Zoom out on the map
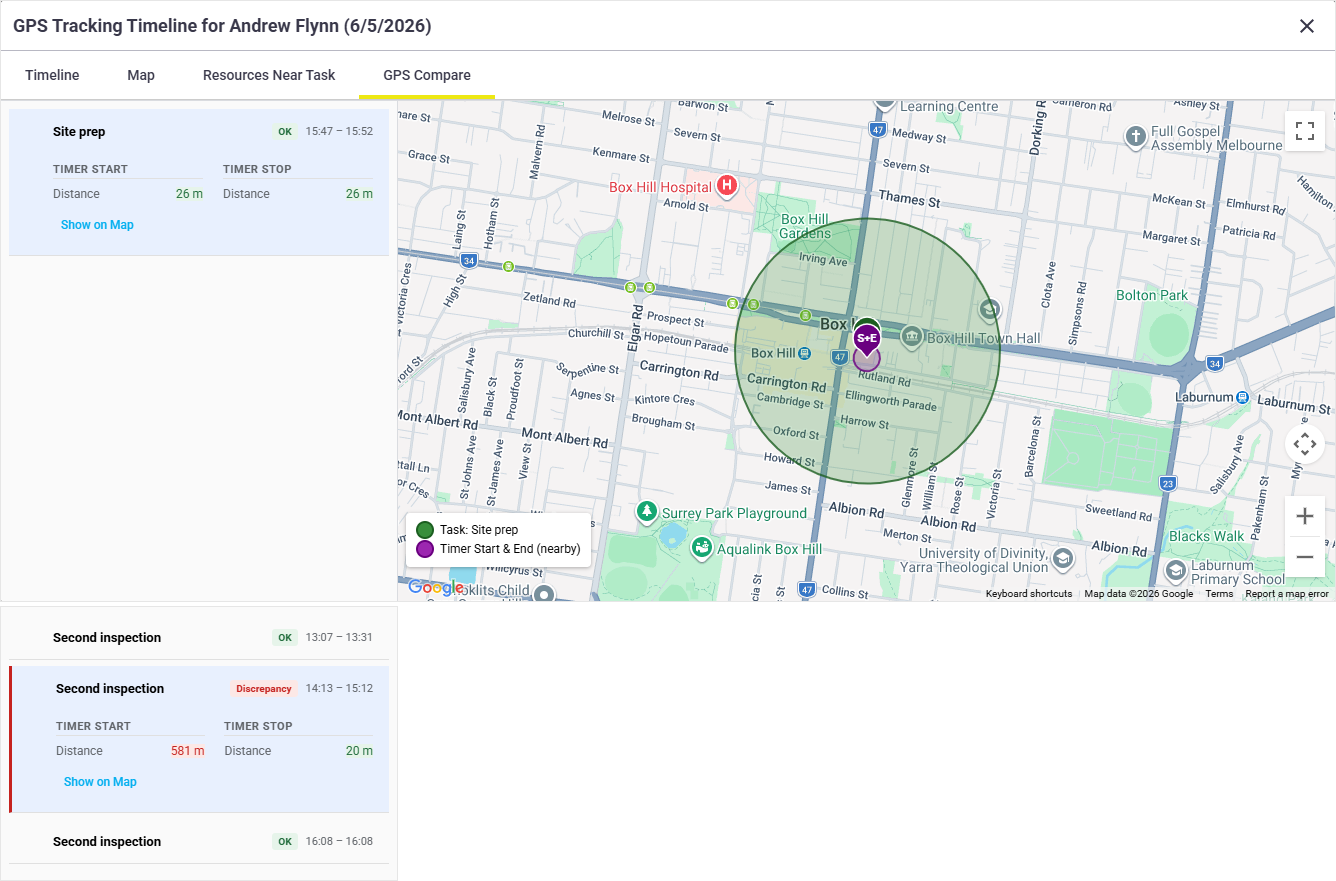This screenshot has width=1336, height=881. pyautogui.click(x=1304, y=557)
